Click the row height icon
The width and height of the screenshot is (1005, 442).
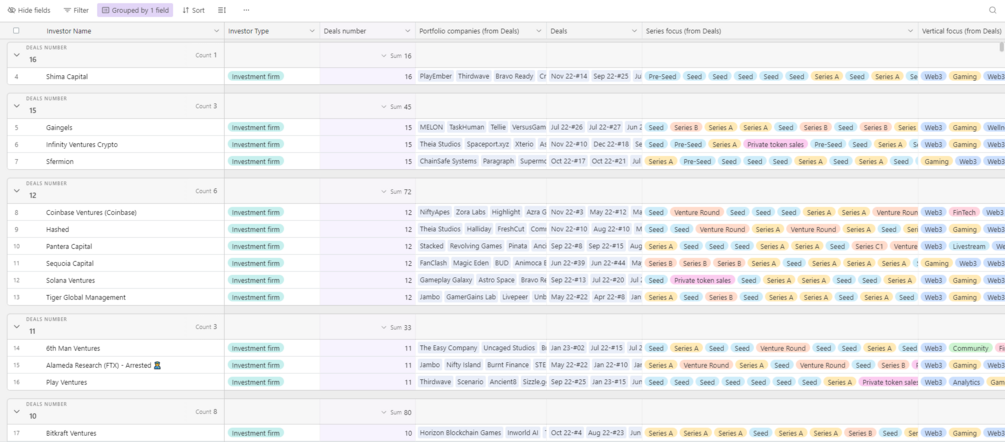coord(222,10)
